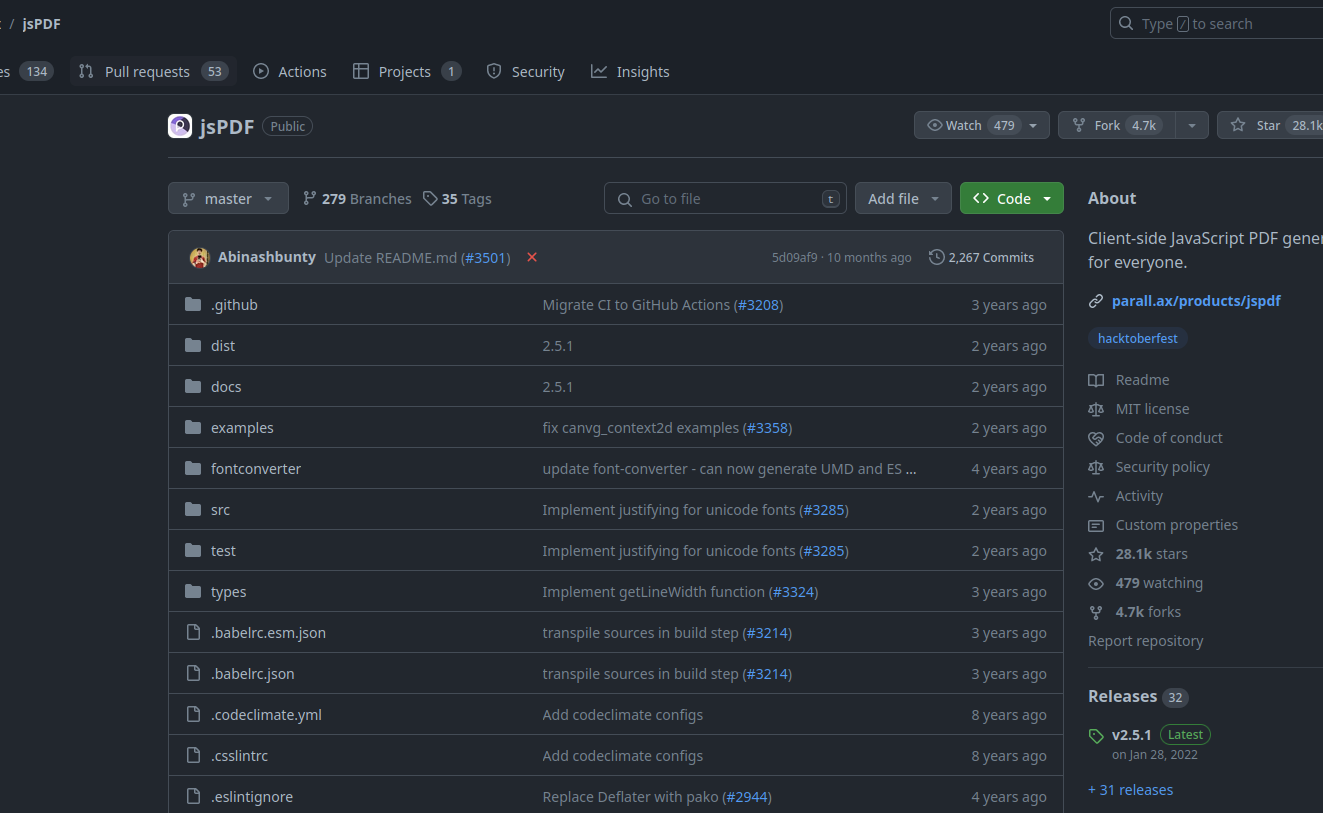Expand the master branch selector

pos(228,198)
